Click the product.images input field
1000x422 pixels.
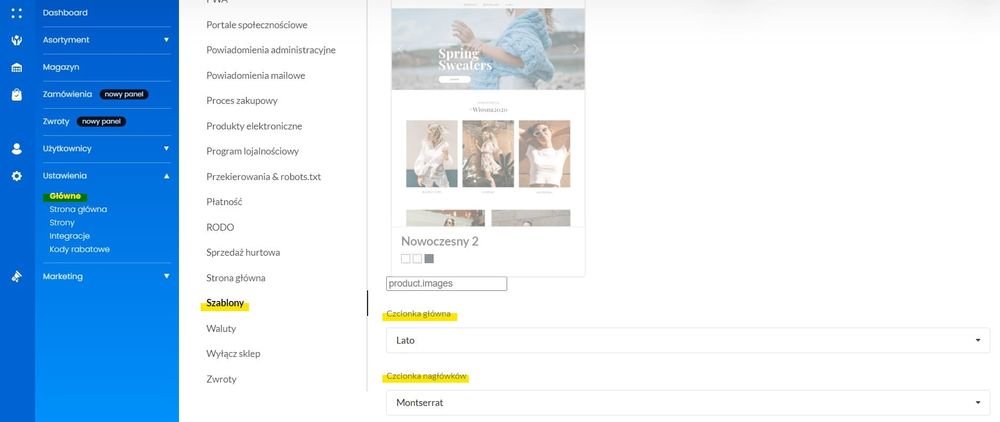446,284
